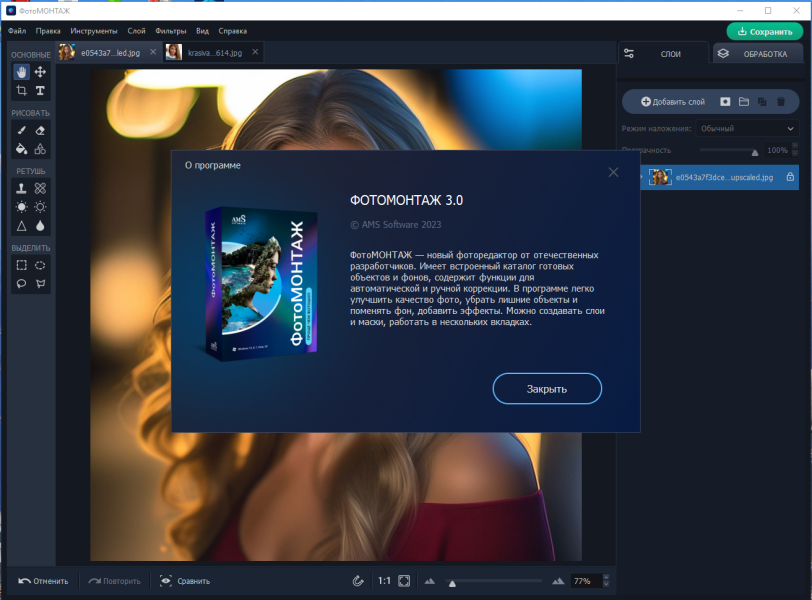Click the green Сохранить button
Screen dimensions: 812x600
click(764, 32)
